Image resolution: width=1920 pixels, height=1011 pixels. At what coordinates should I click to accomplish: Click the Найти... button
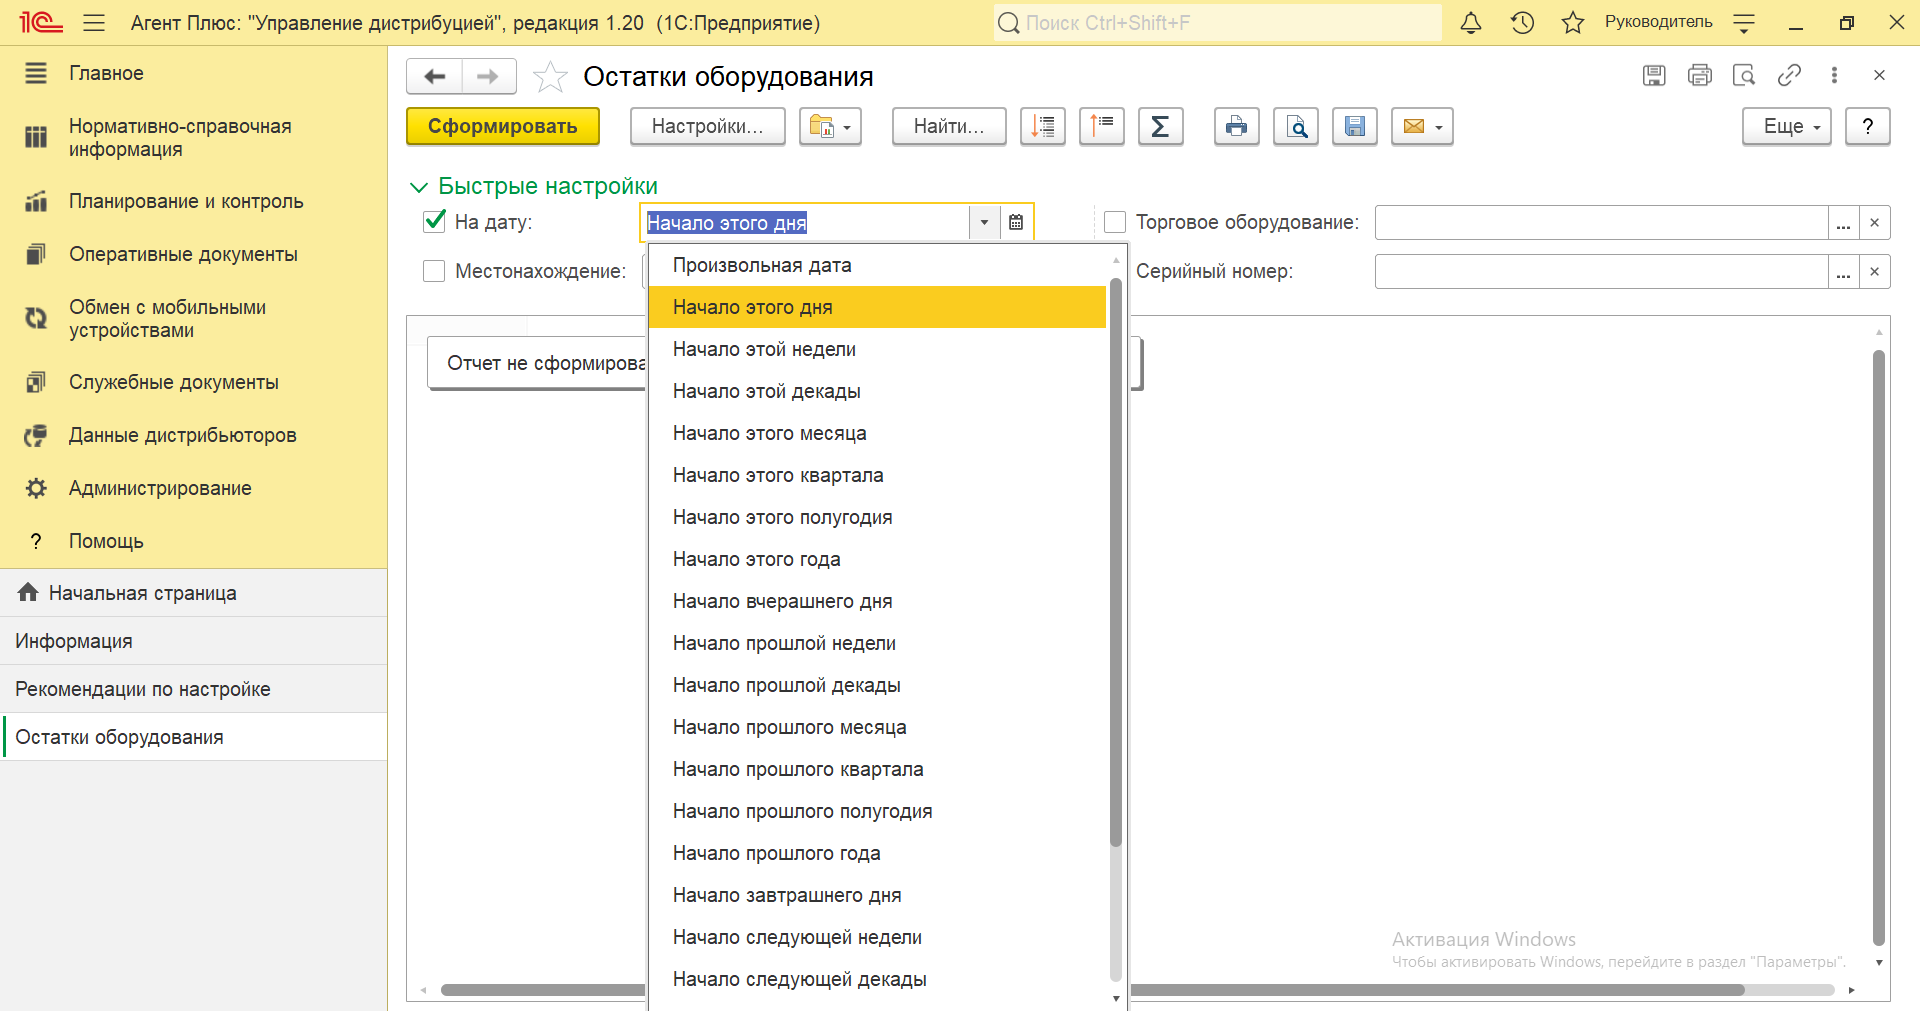pyautogui.click(x=949, y=126)
